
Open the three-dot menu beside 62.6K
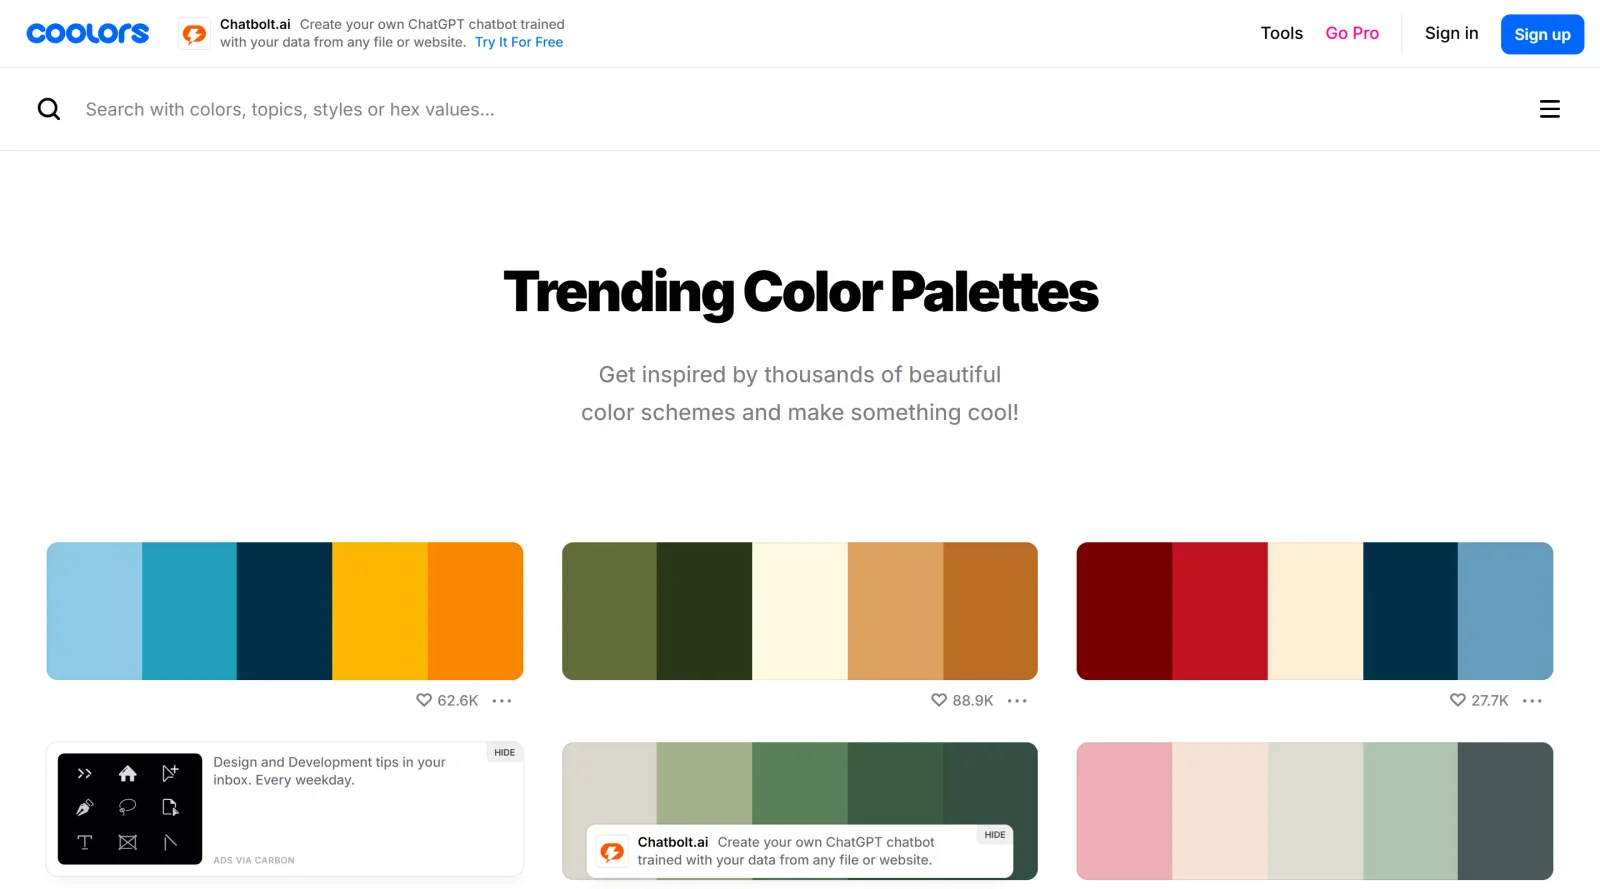point(503,700)
